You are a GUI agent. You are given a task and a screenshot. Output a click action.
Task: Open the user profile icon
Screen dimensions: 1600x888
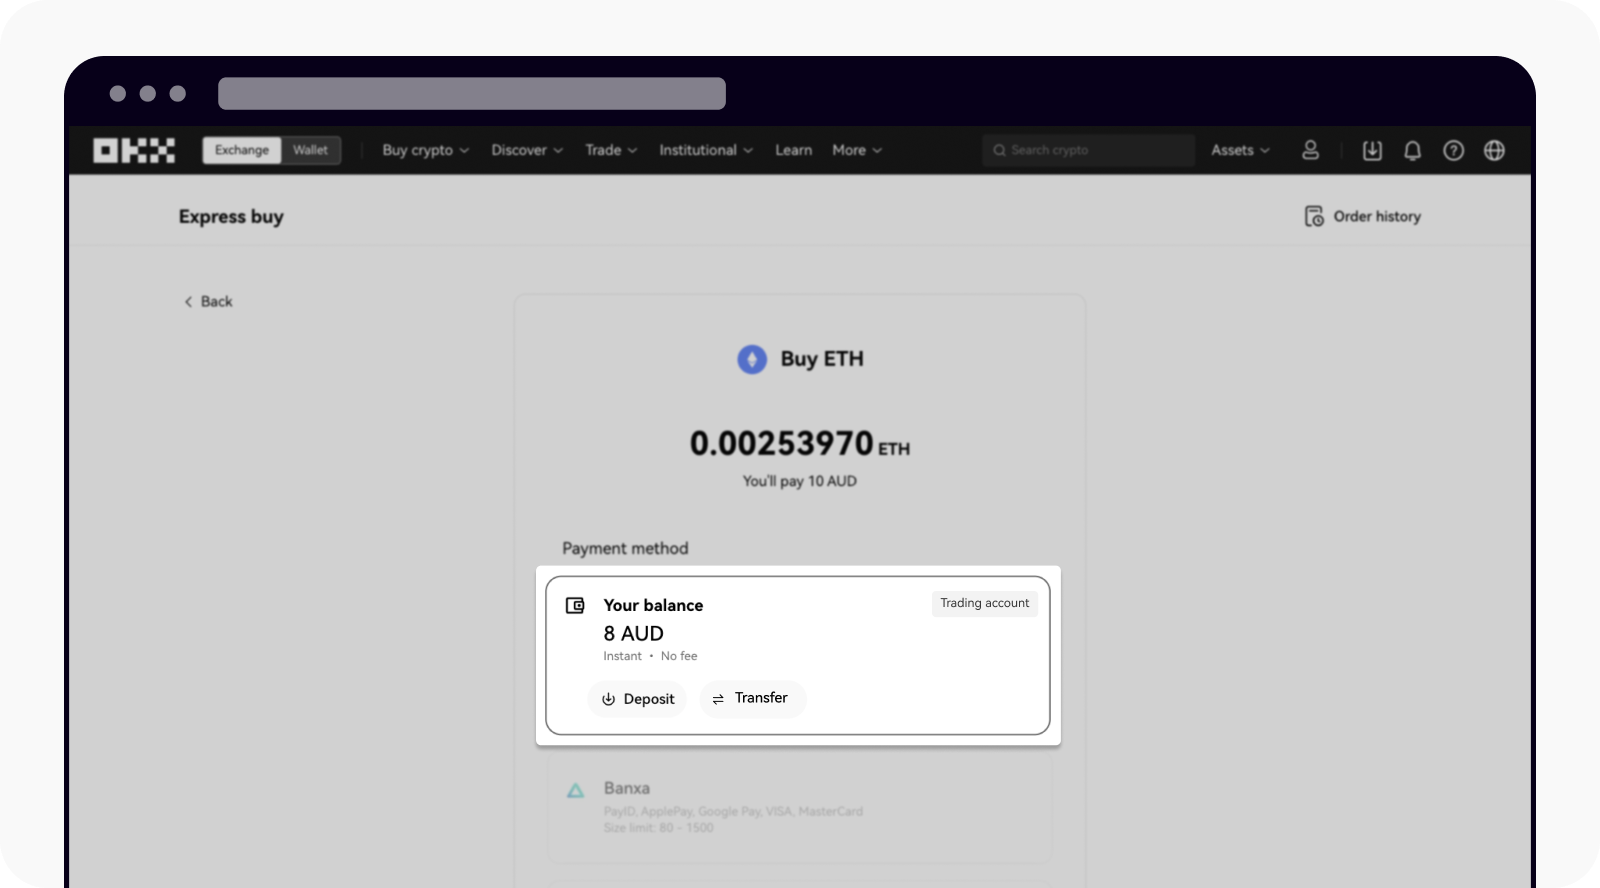click(1310, 150)
